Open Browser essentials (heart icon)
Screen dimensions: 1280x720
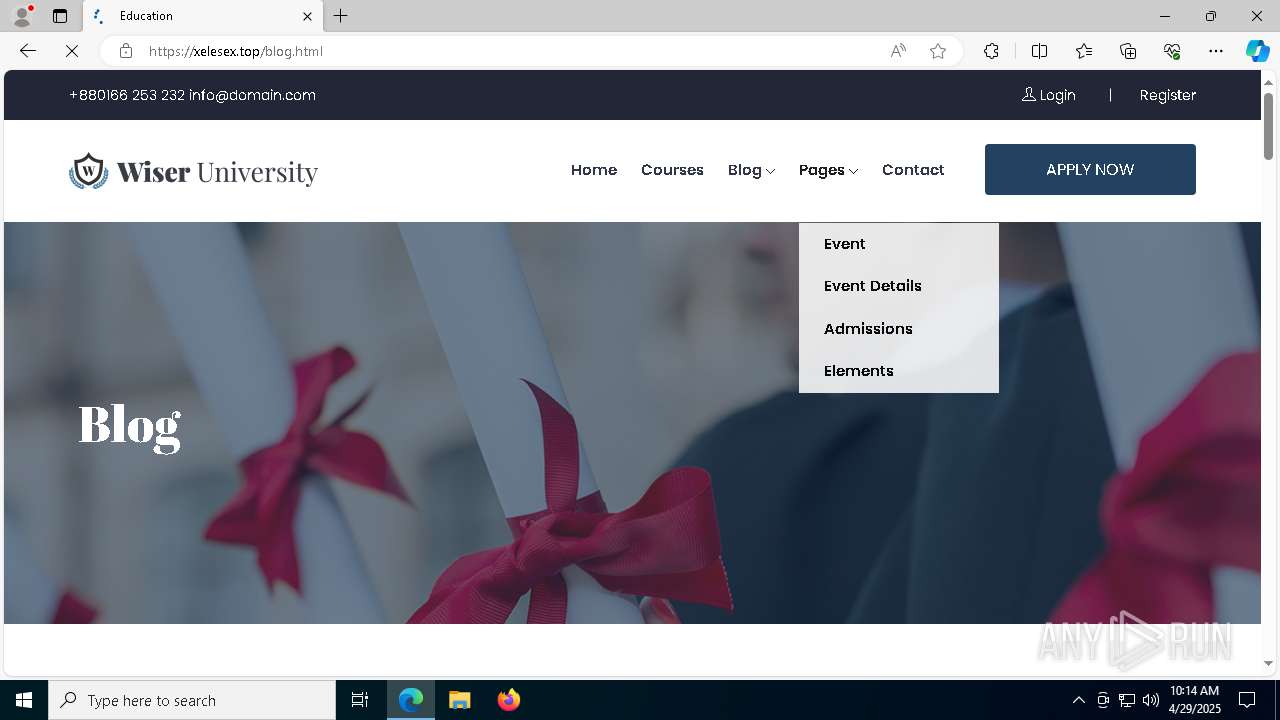1172,51
